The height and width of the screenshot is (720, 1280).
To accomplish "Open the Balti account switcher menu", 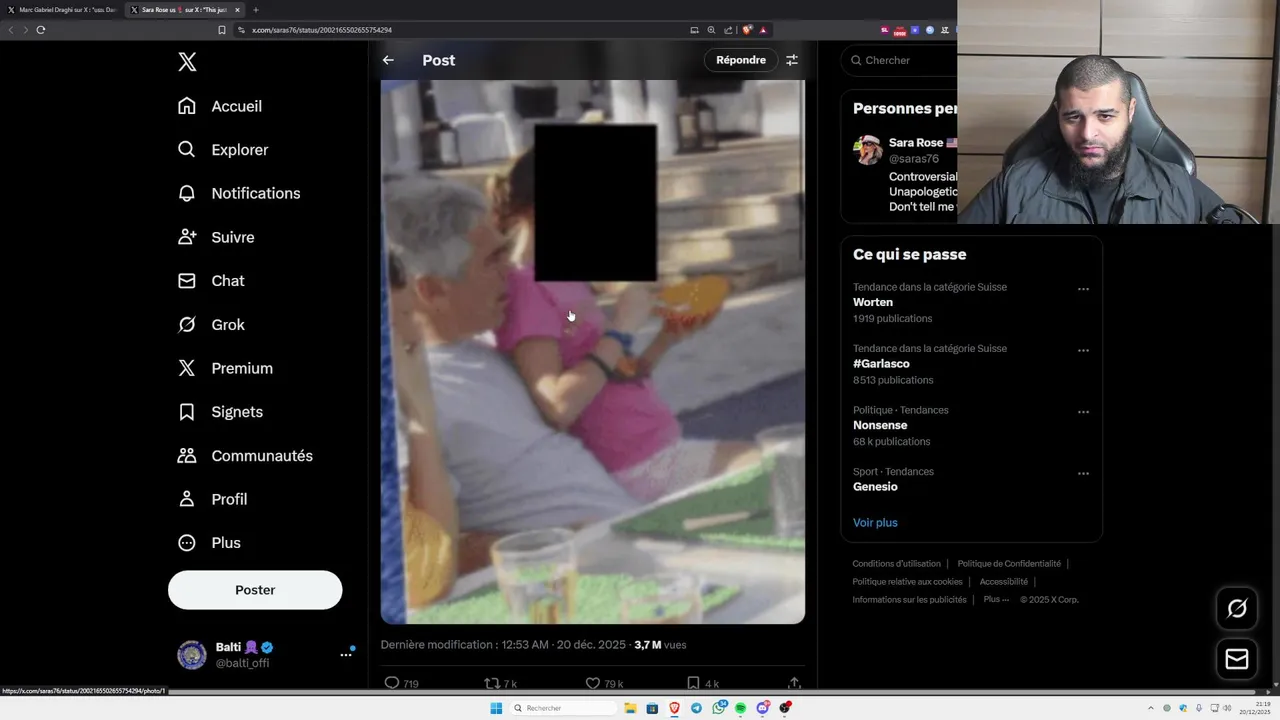I will click(346, 655).
